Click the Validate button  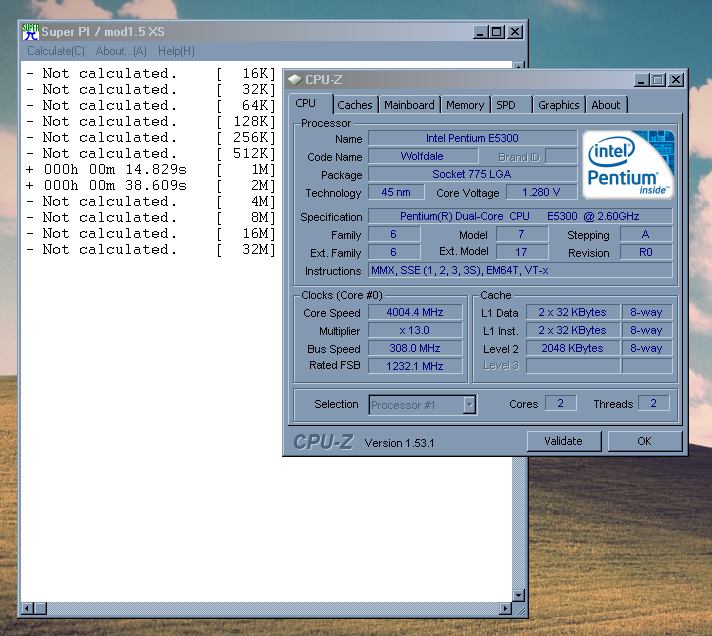564,441
